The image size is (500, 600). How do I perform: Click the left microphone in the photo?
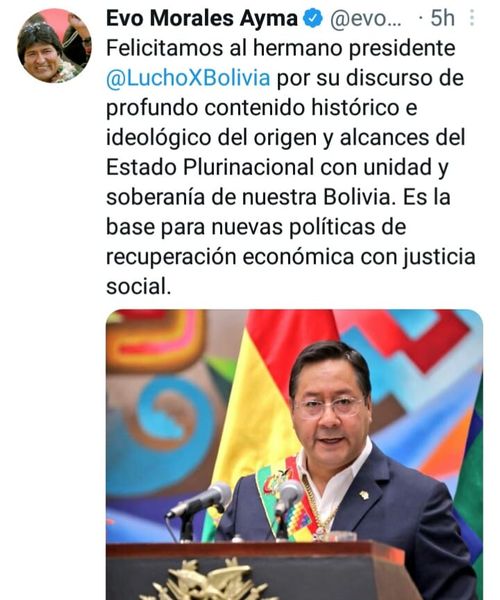[200, 501]
